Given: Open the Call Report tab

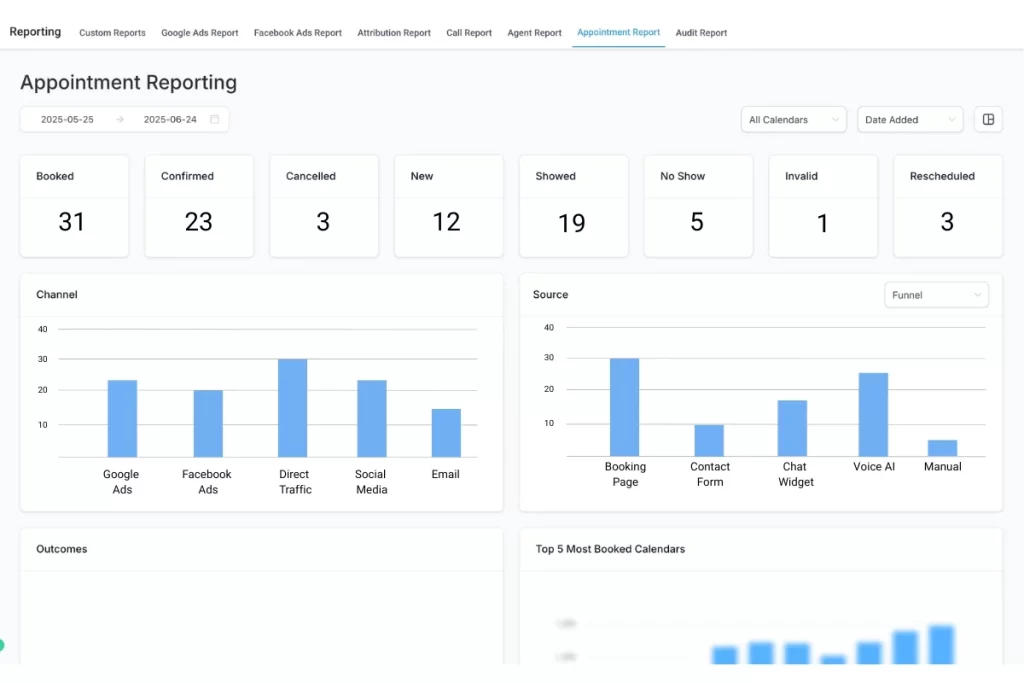Looking at the screenshot, I should coord(469,33).
